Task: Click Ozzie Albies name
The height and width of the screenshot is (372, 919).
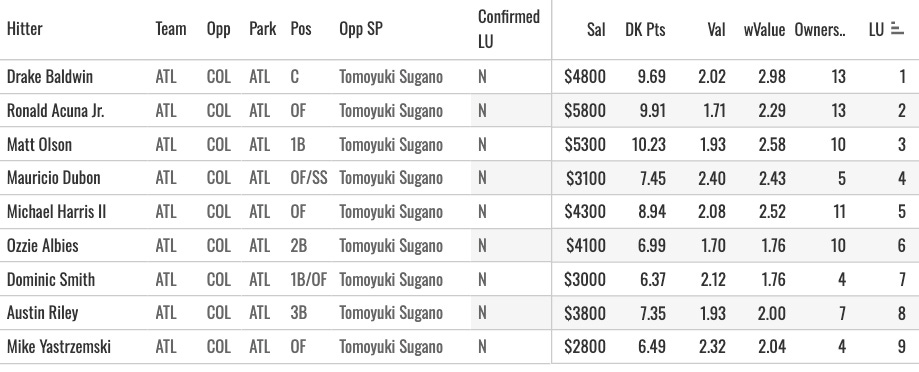Action: tap(42, 245)
